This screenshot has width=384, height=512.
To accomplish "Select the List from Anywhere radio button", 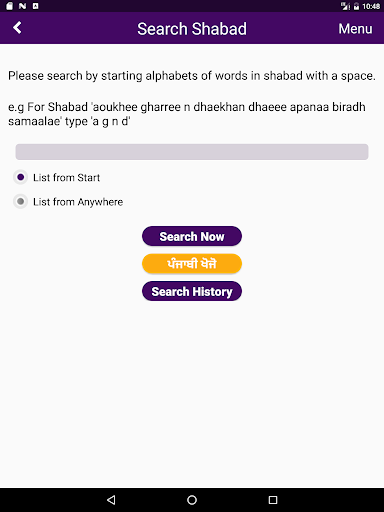I will [20, 201].
